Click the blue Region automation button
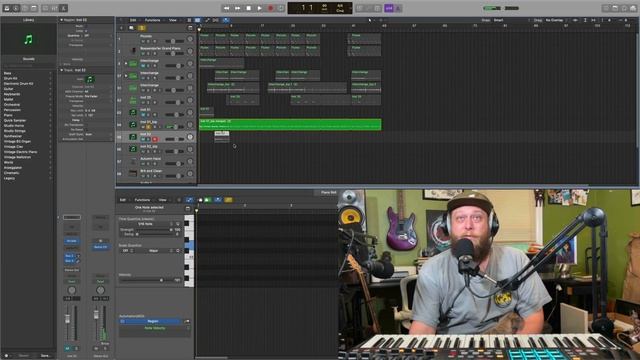Screen dimensions: 640x360 [x=150, y=321]
